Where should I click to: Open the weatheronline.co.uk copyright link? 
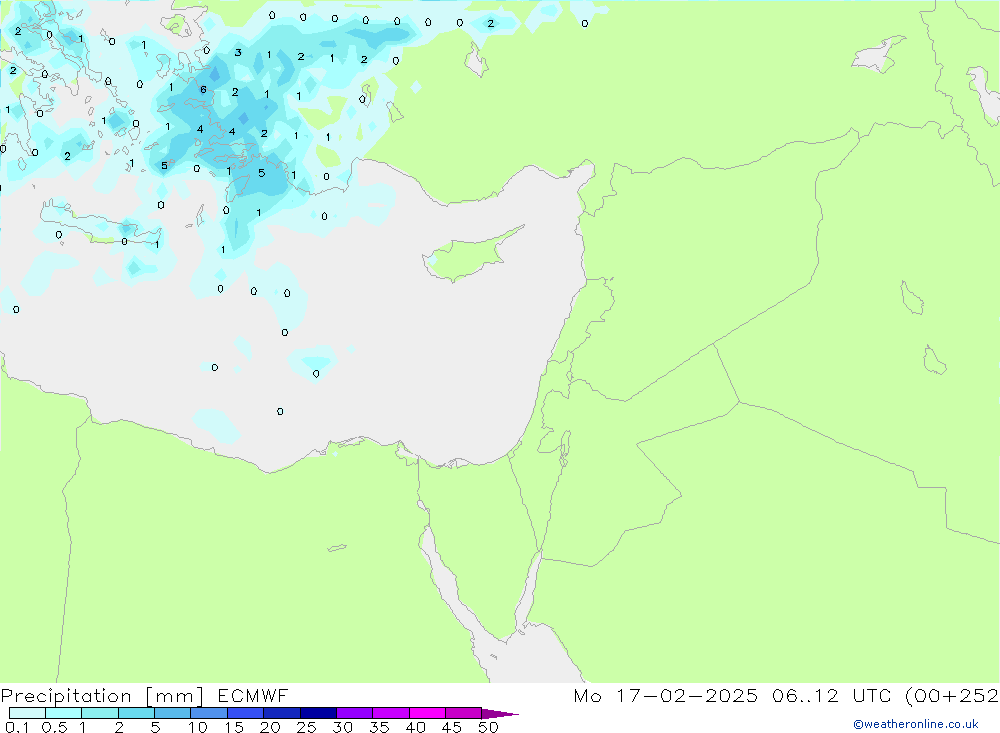point(916,724)
